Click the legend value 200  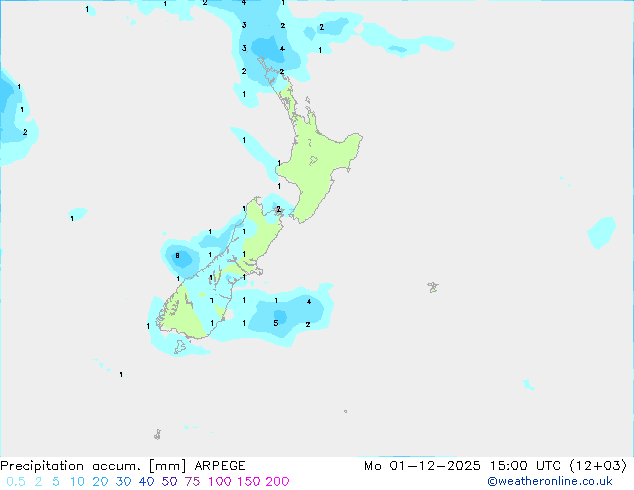point(277,482)
